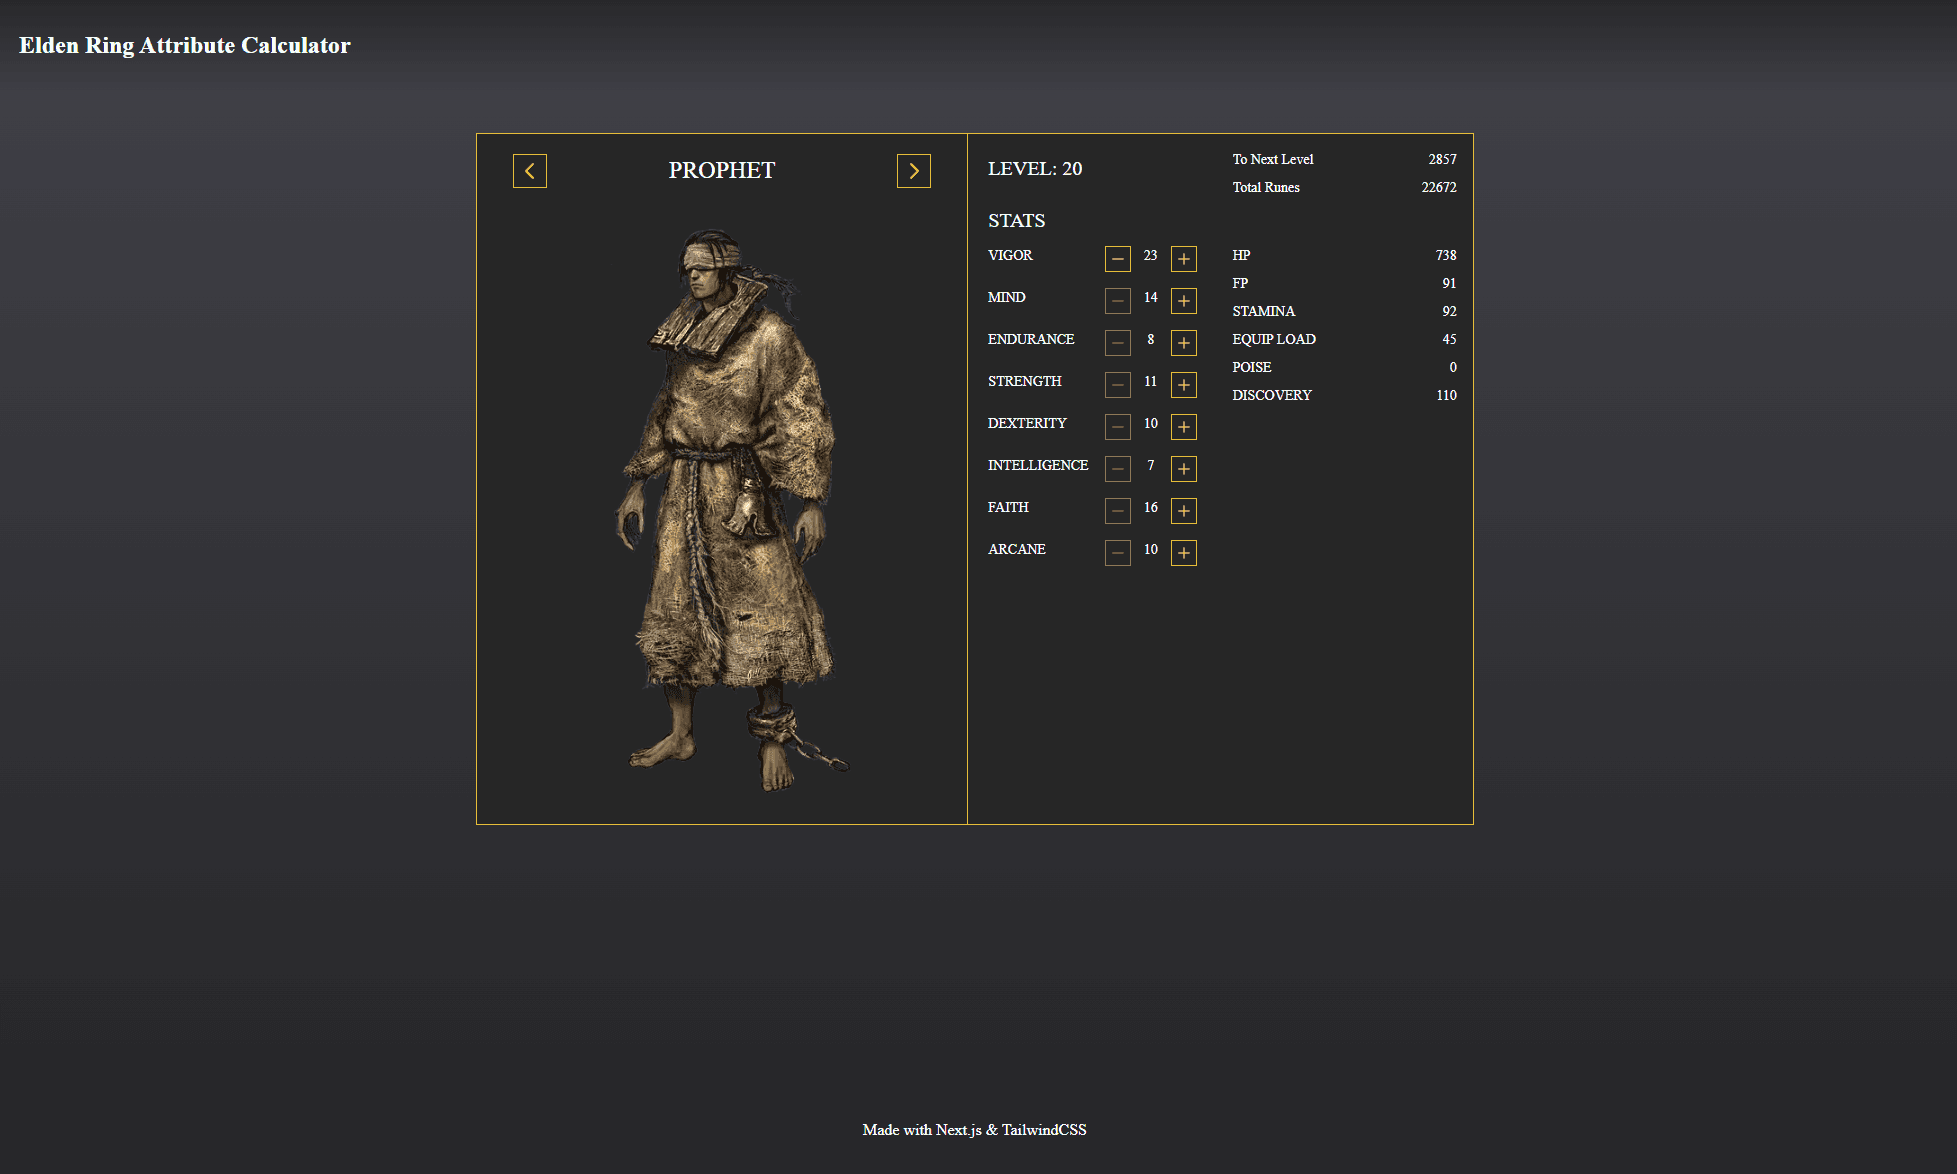Click the DISCOVERY value 110
Viewport: 1957px width, 1174px height.
coord(1446,396)
